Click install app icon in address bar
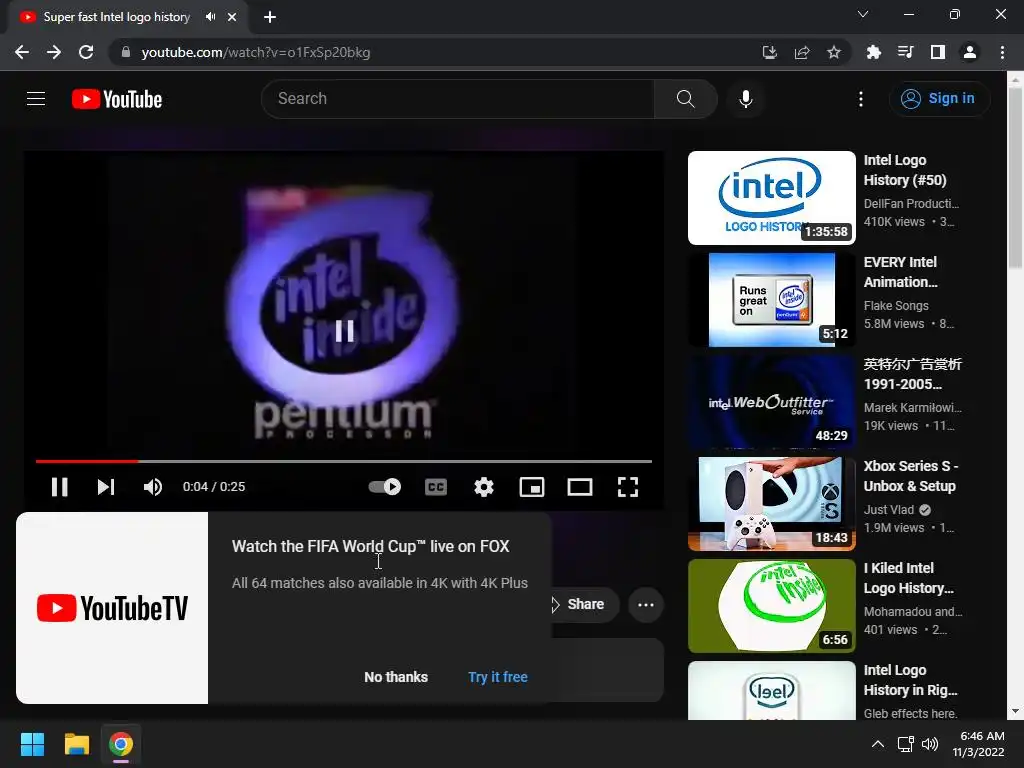Image resolution: width=1024 pixels, height=768 pixels. click(x=769, y=52)
